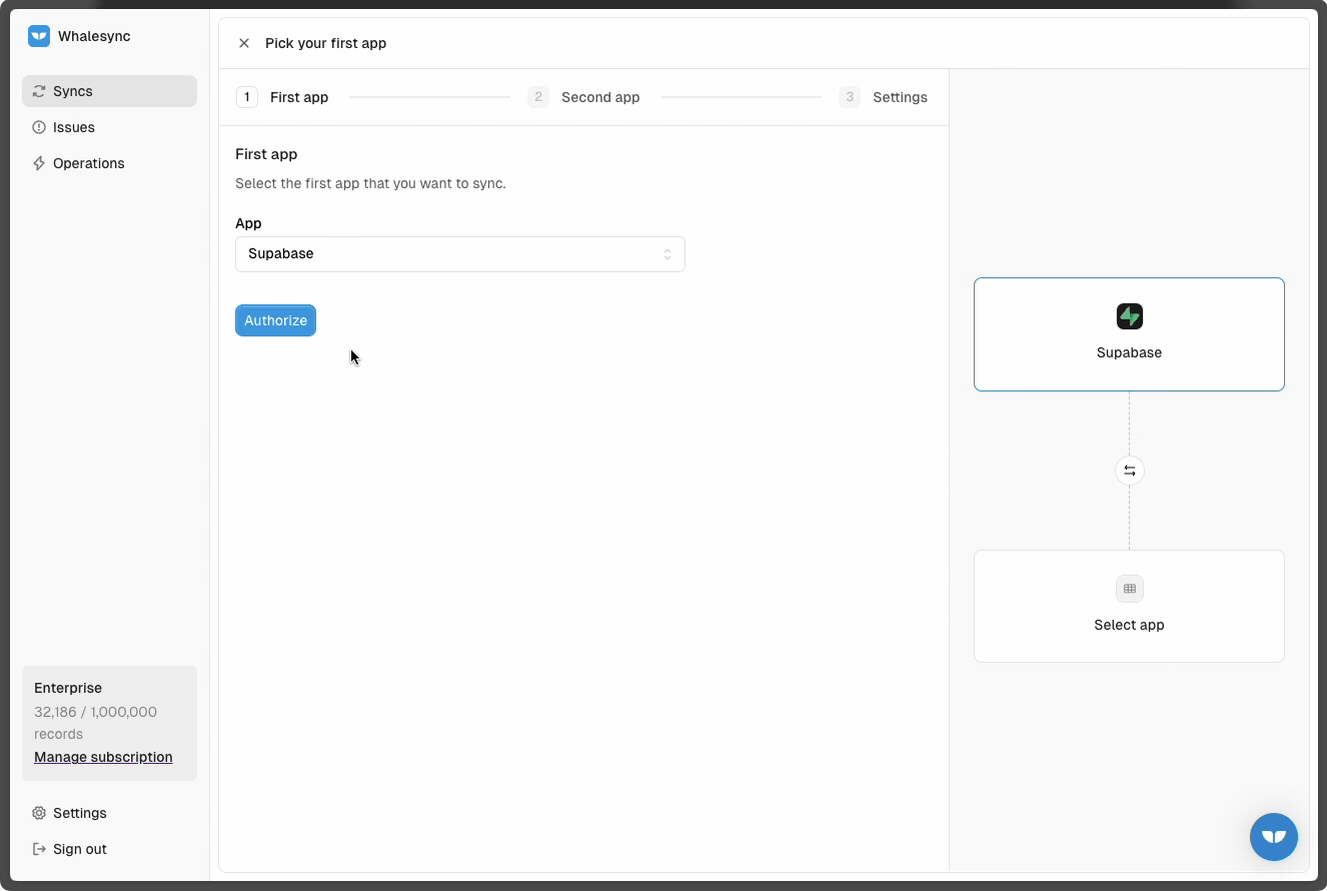Expand the App dropdown showing Supabase
The width and height of the screenshot is (1327, 891).
[460, 254]
